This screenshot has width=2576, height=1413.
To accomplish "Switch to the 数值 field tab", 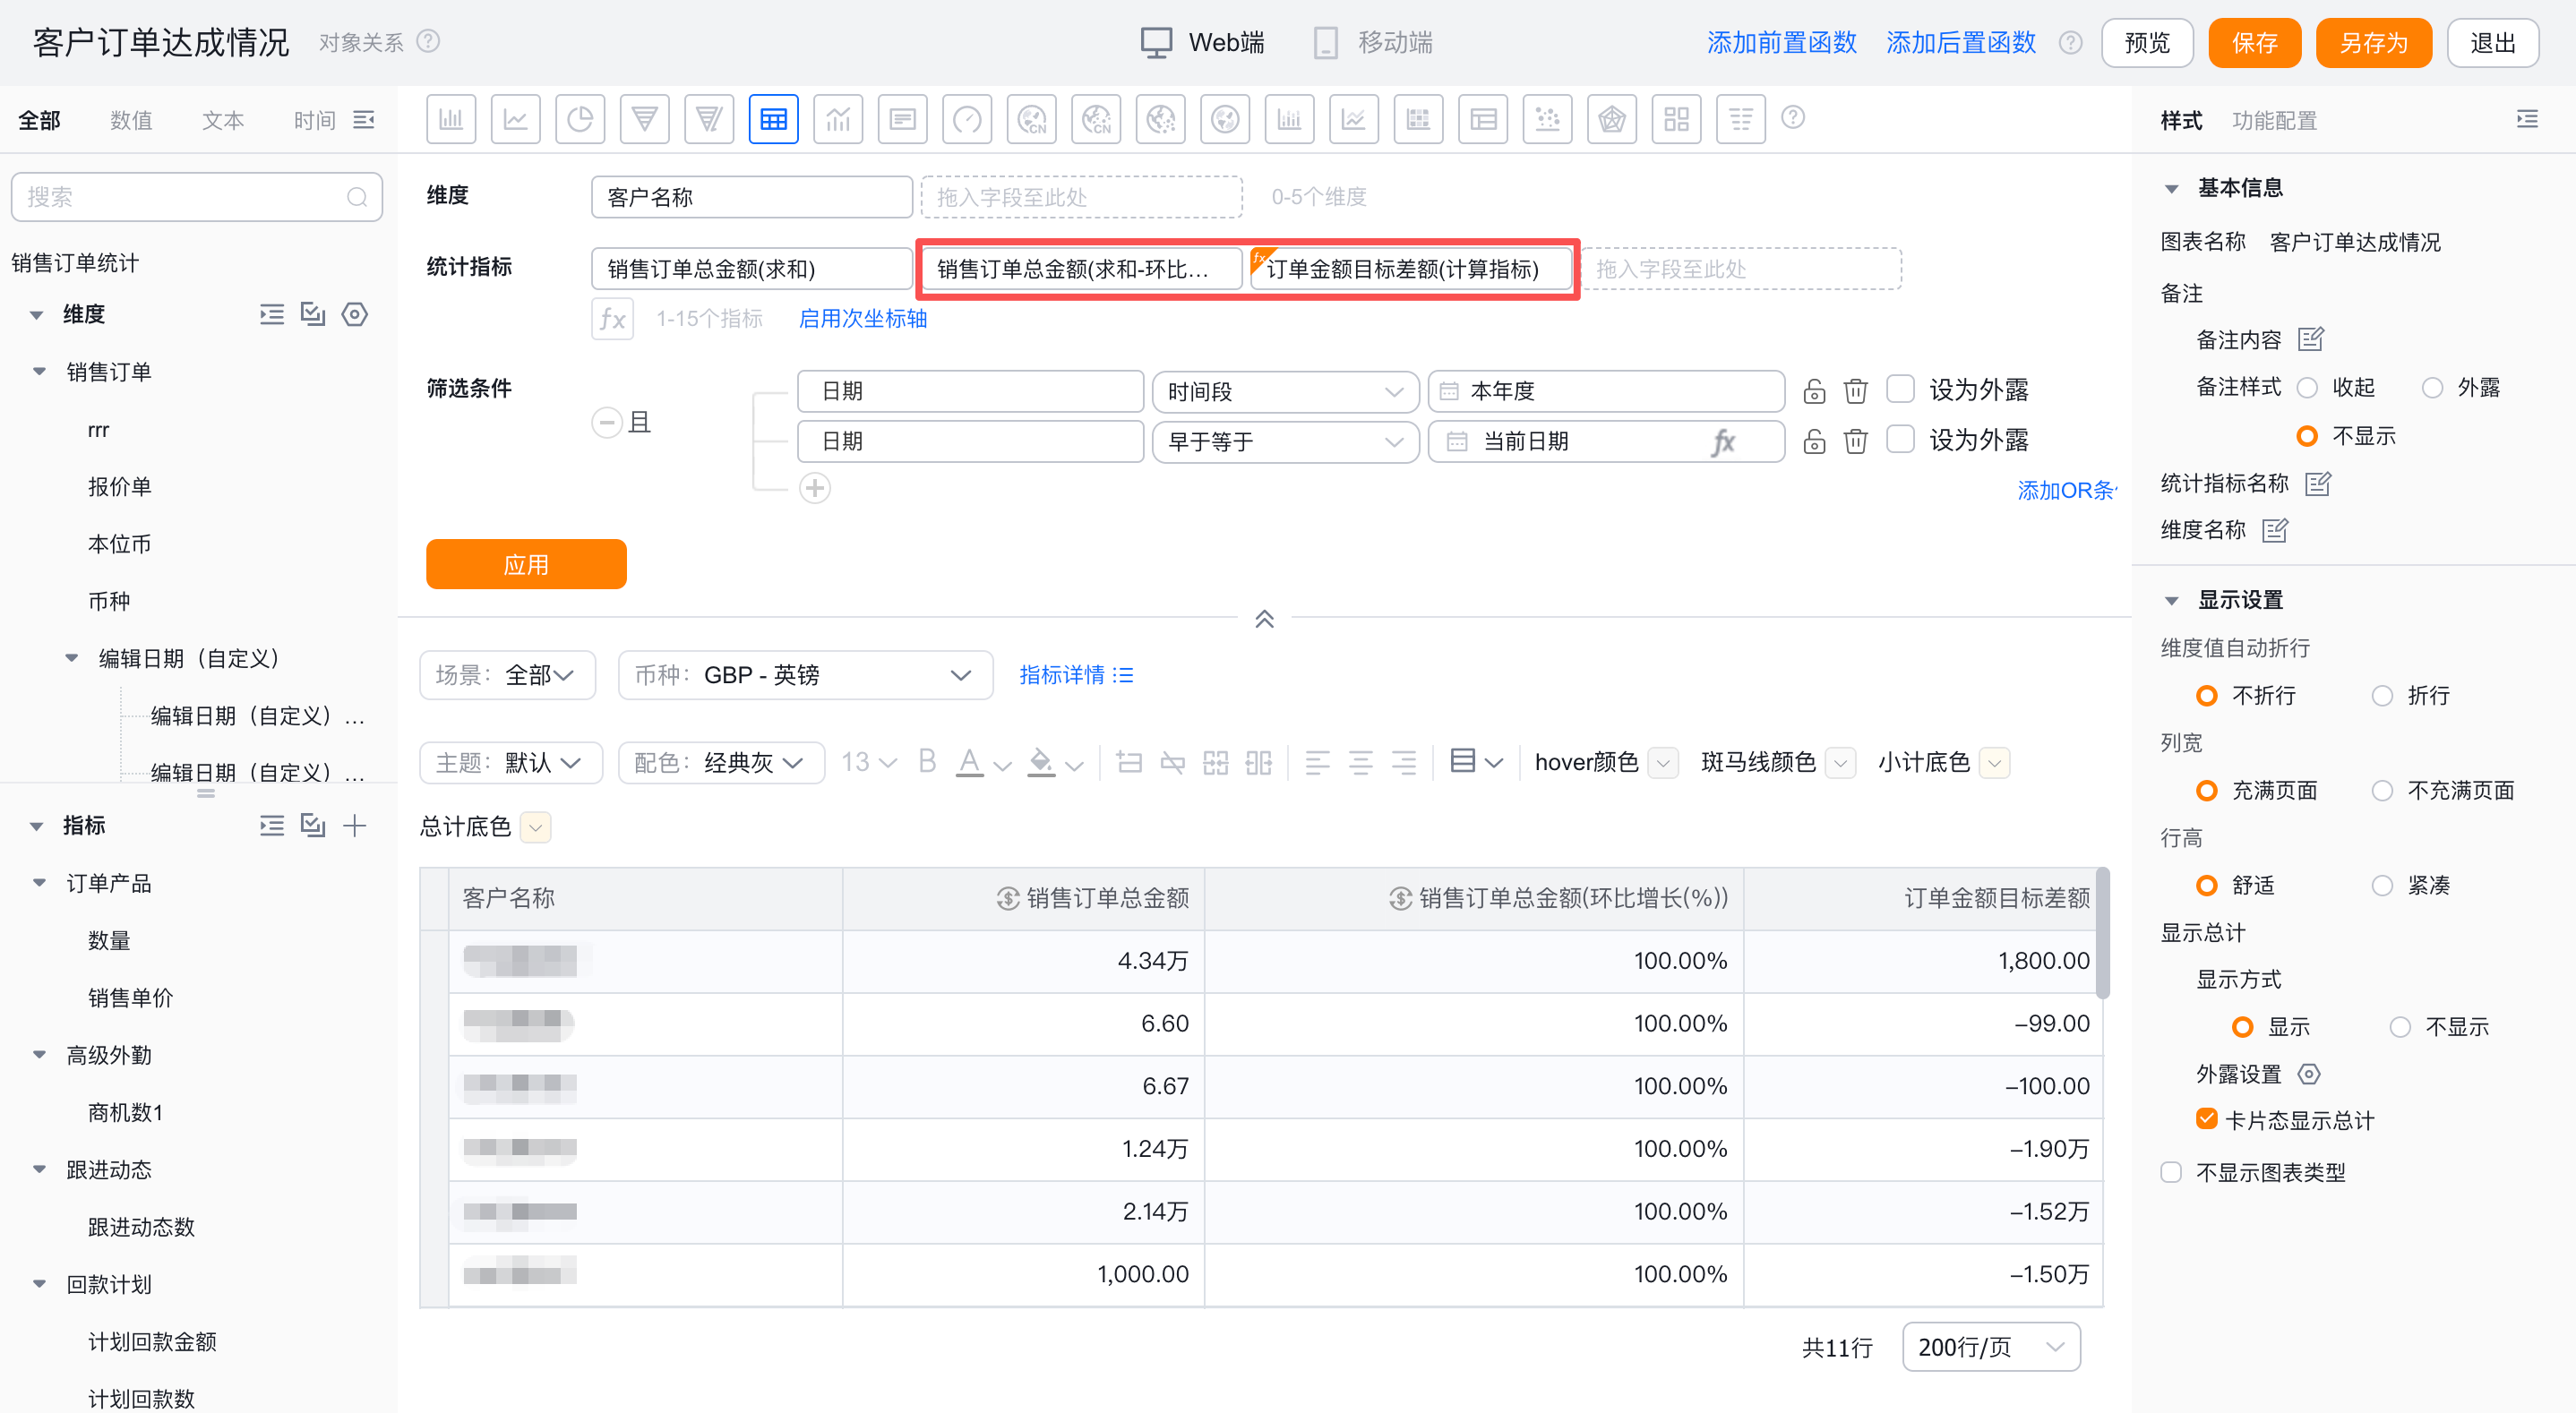I will [x=131, y=120].
